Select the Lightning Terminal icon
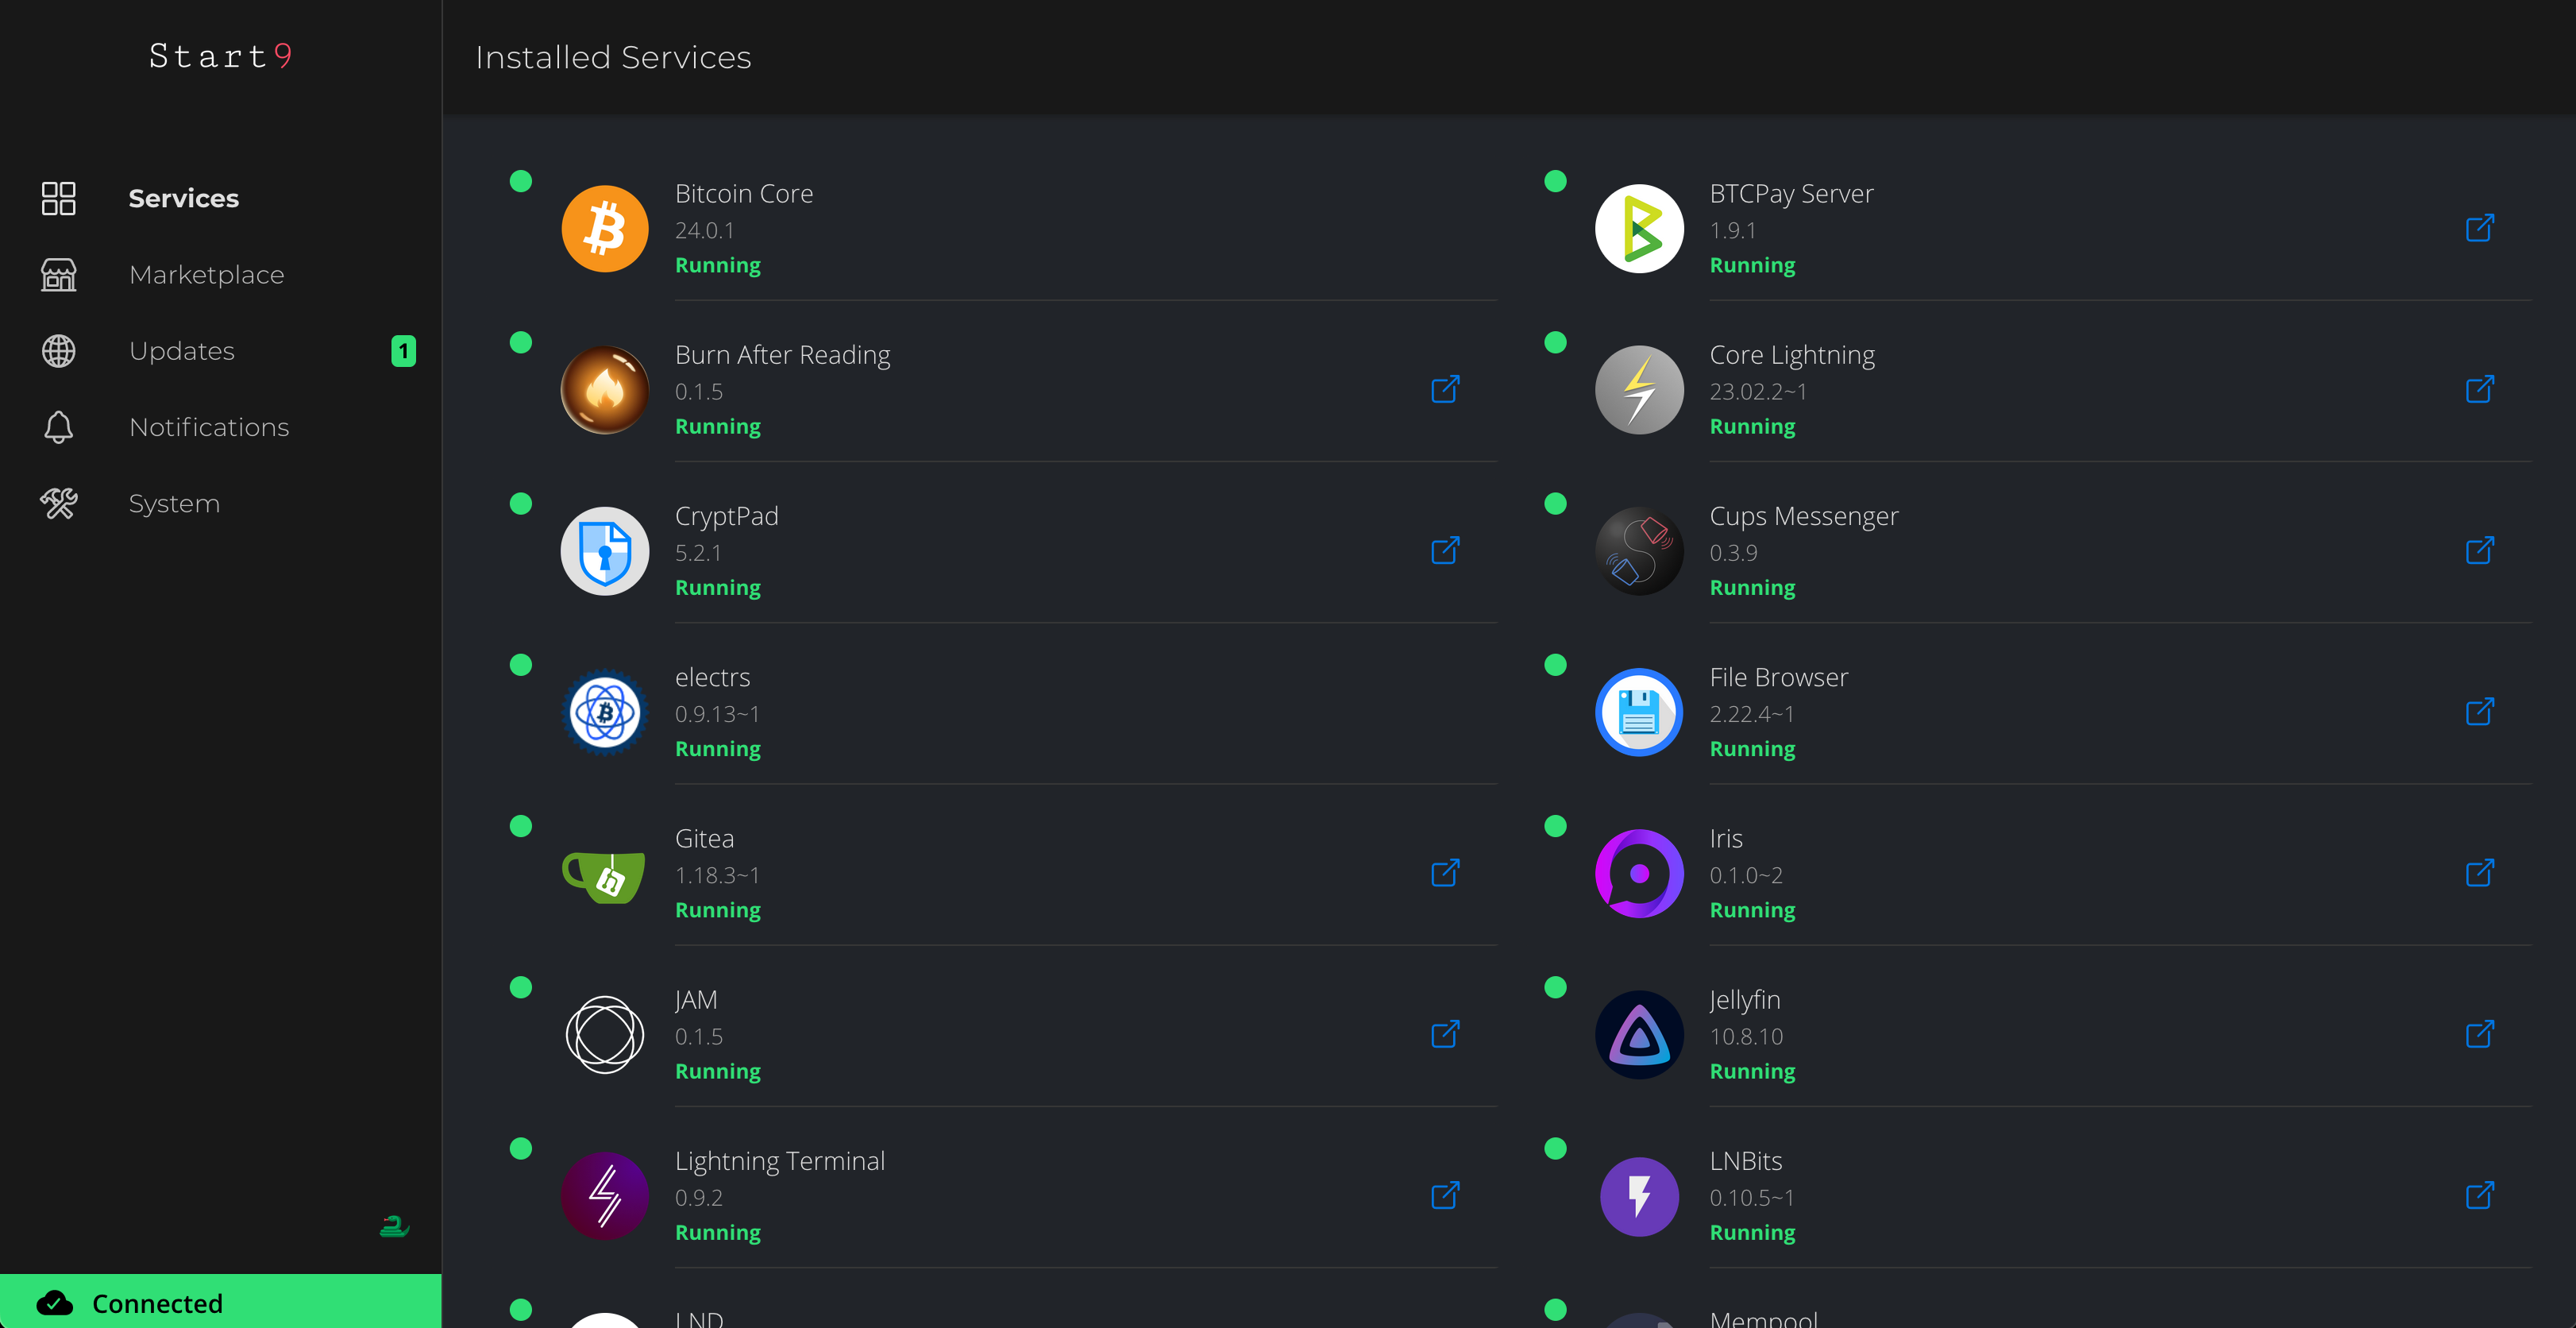 [x=605, y=1196]
